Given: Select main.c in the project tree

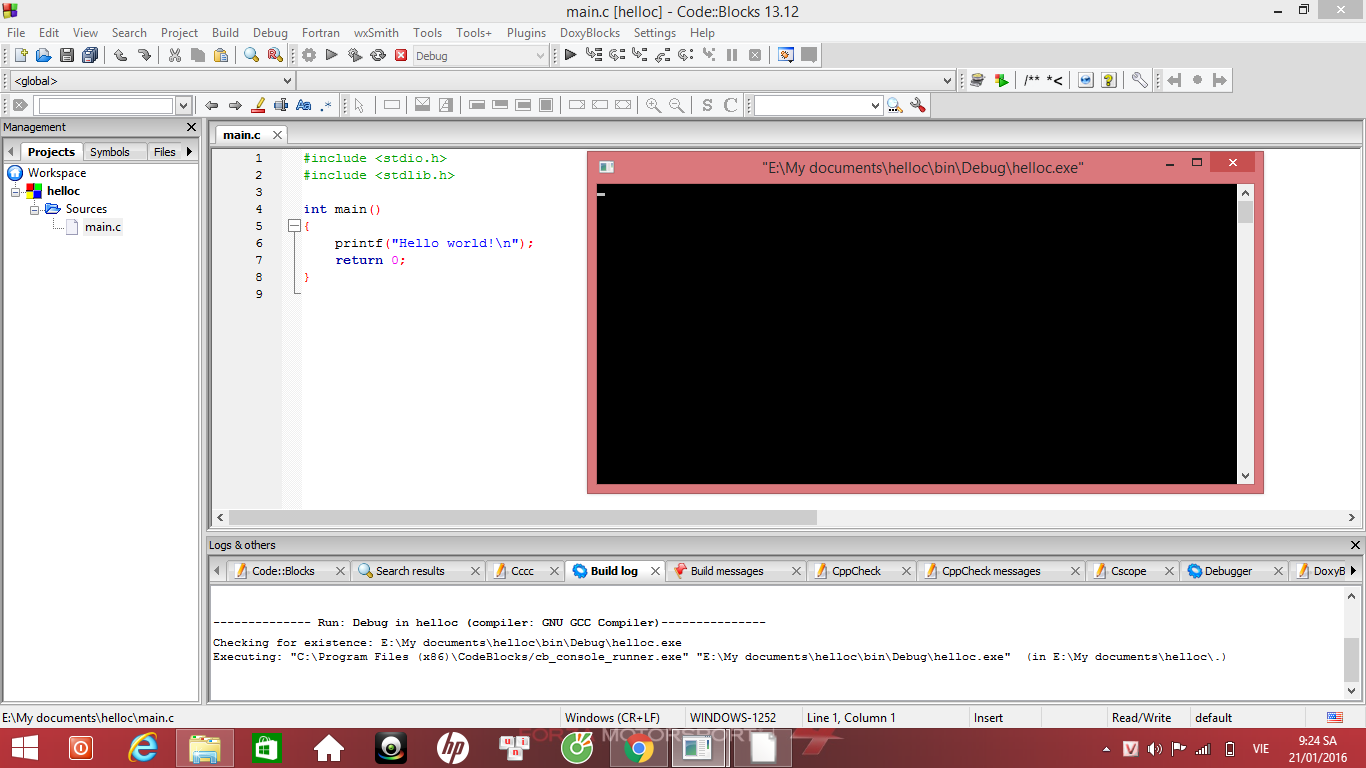Looking at the screenshot, I should tap(103, 227).
